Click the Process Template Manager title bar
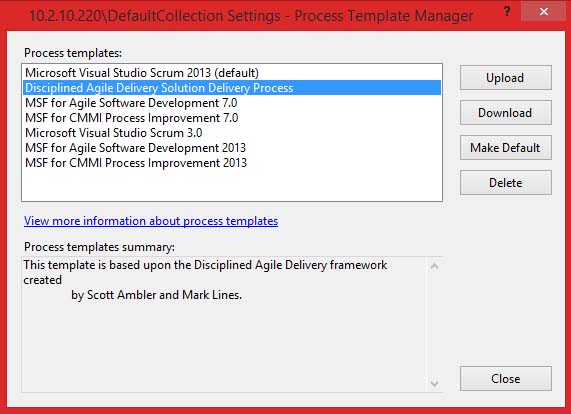This screenshot has width=571, height=414. click(x=251, y=15)
